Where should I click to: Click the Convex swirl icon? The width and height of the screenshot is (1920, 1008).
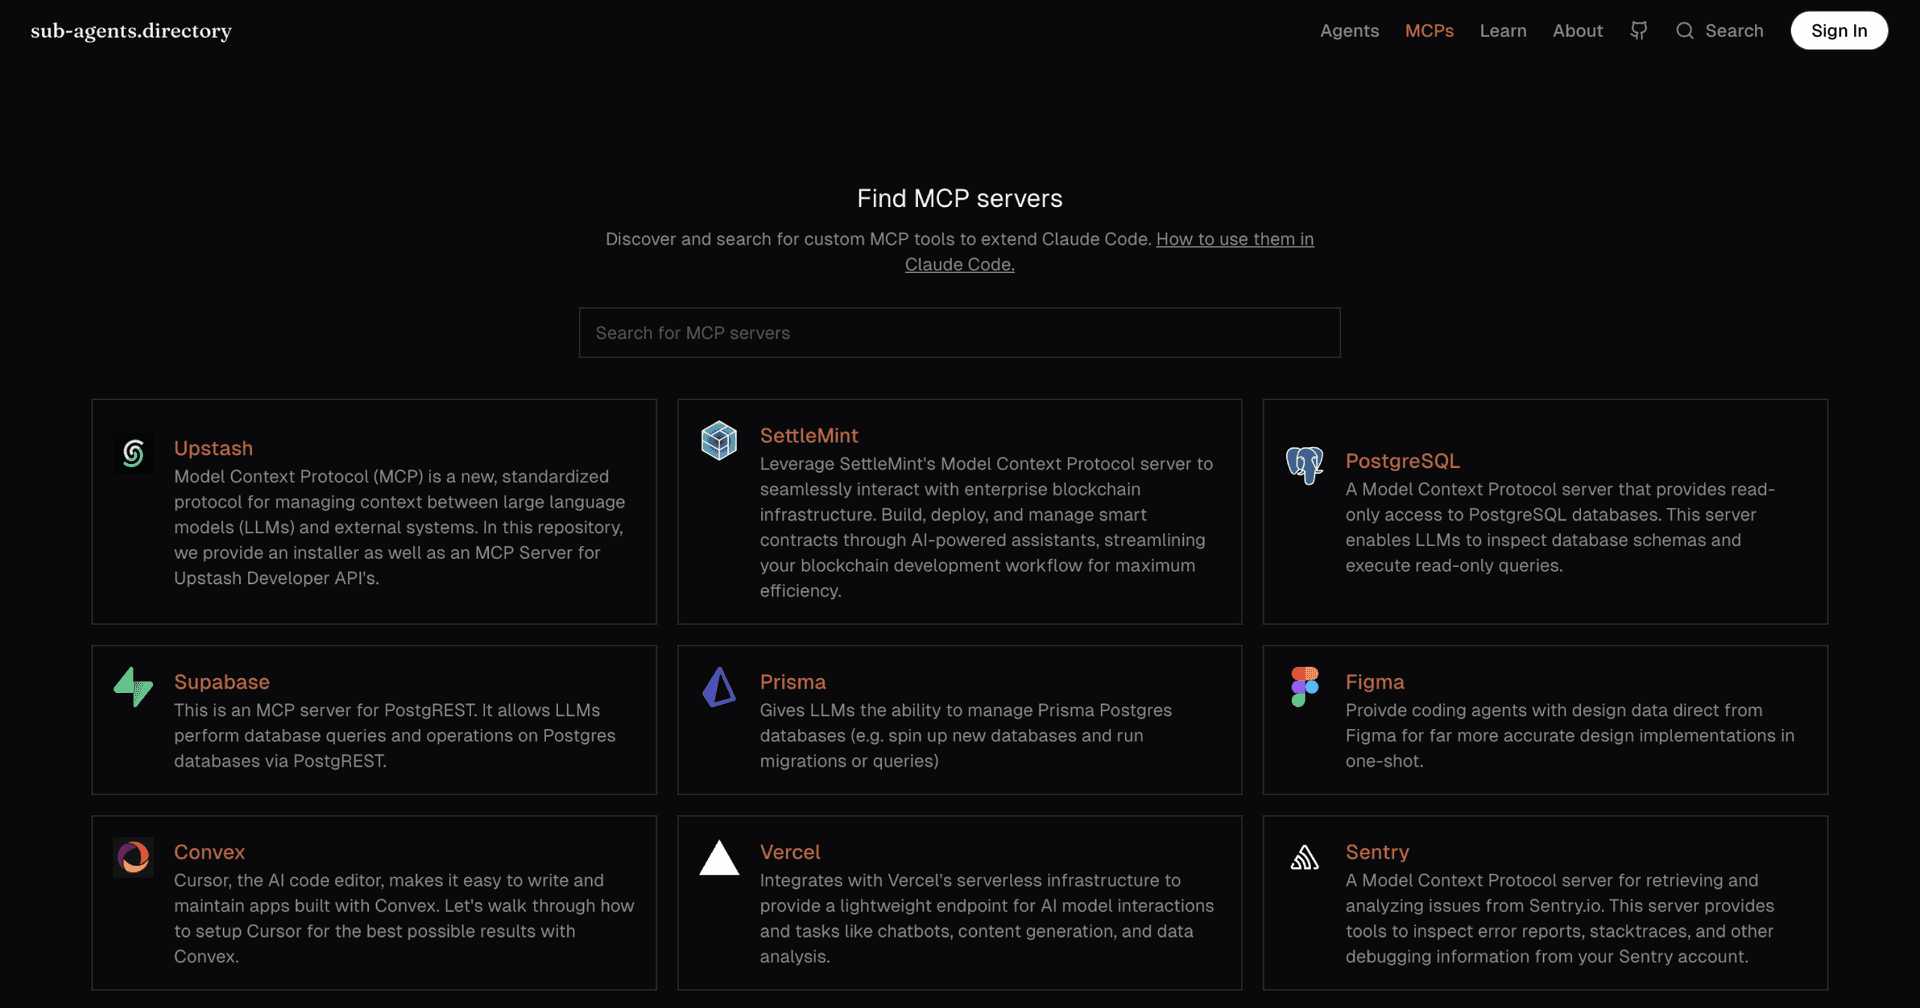(133, 857)
